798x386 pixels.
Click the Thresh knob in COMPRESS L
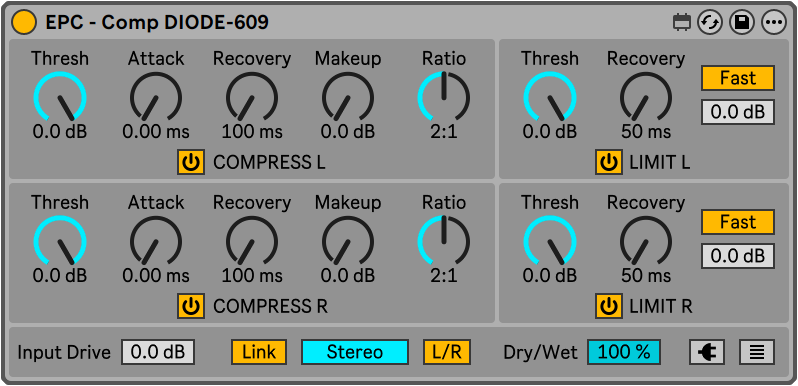click(60, 97)
